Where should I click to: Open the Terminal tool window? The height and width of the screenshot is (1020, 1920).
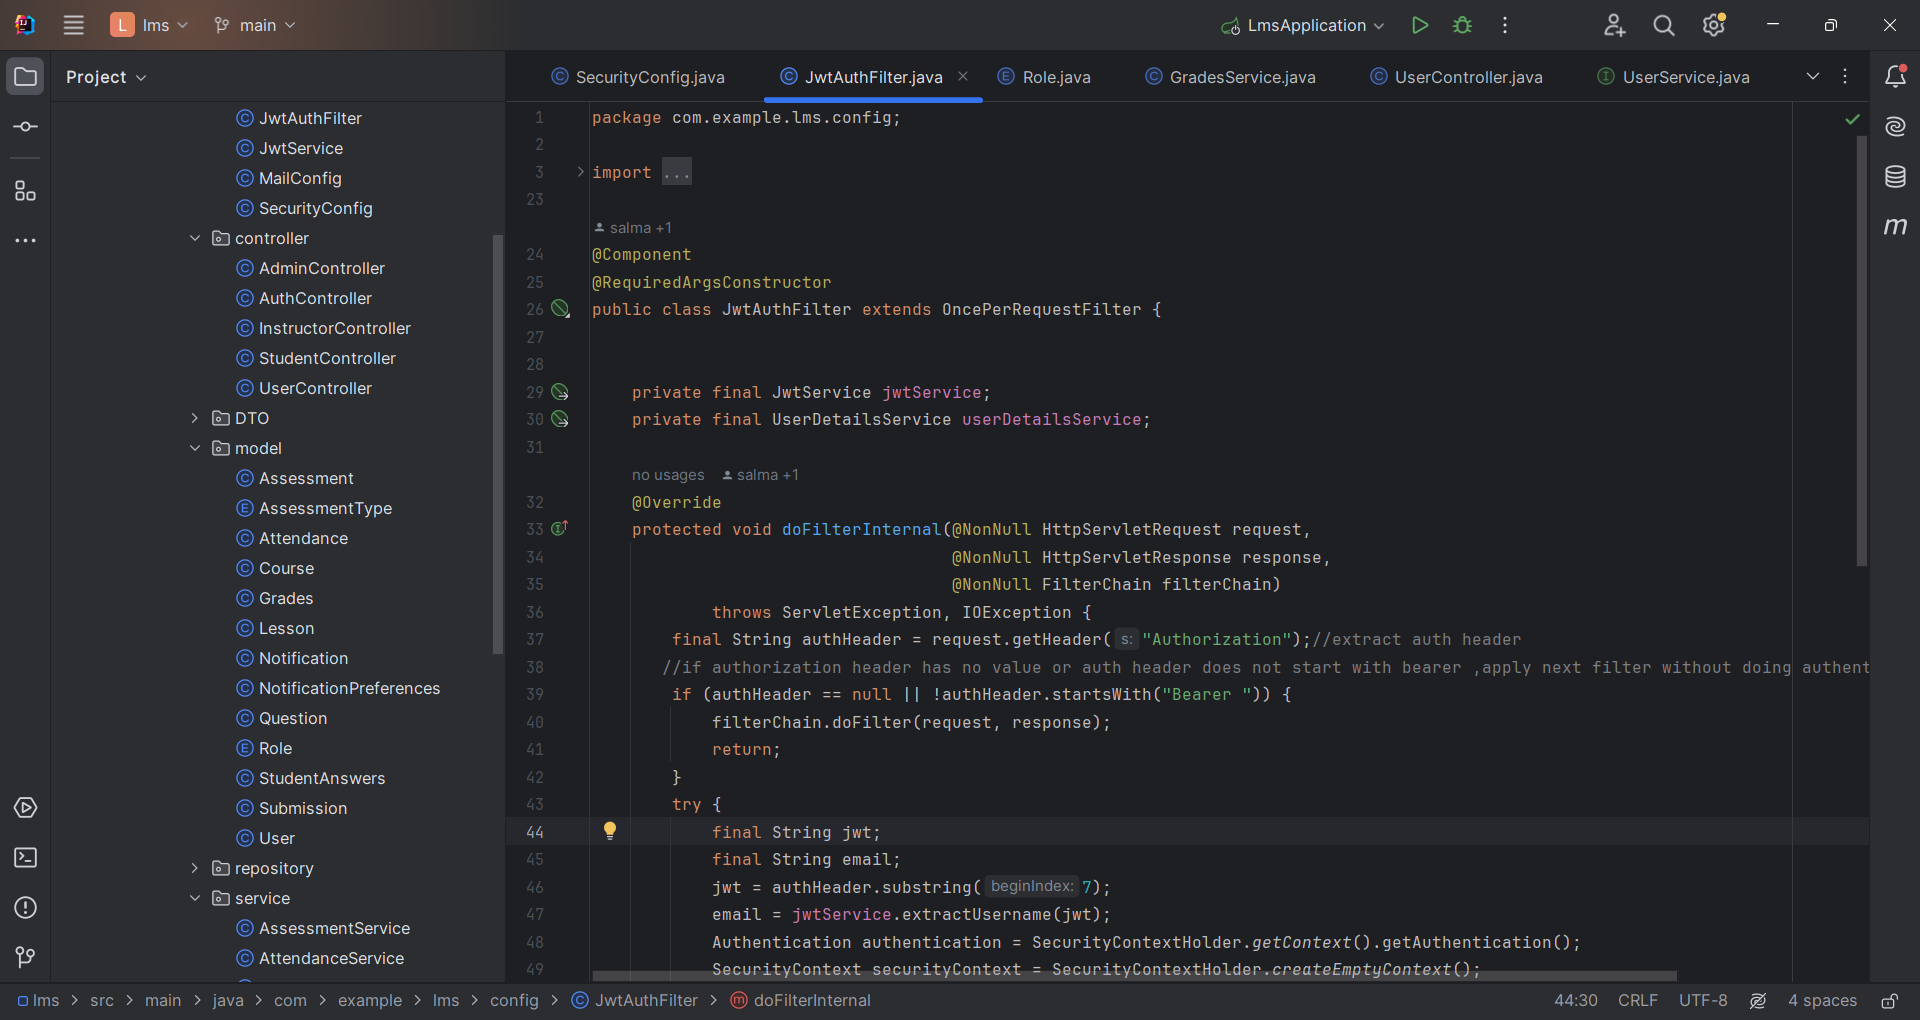(x=26, y=858)
